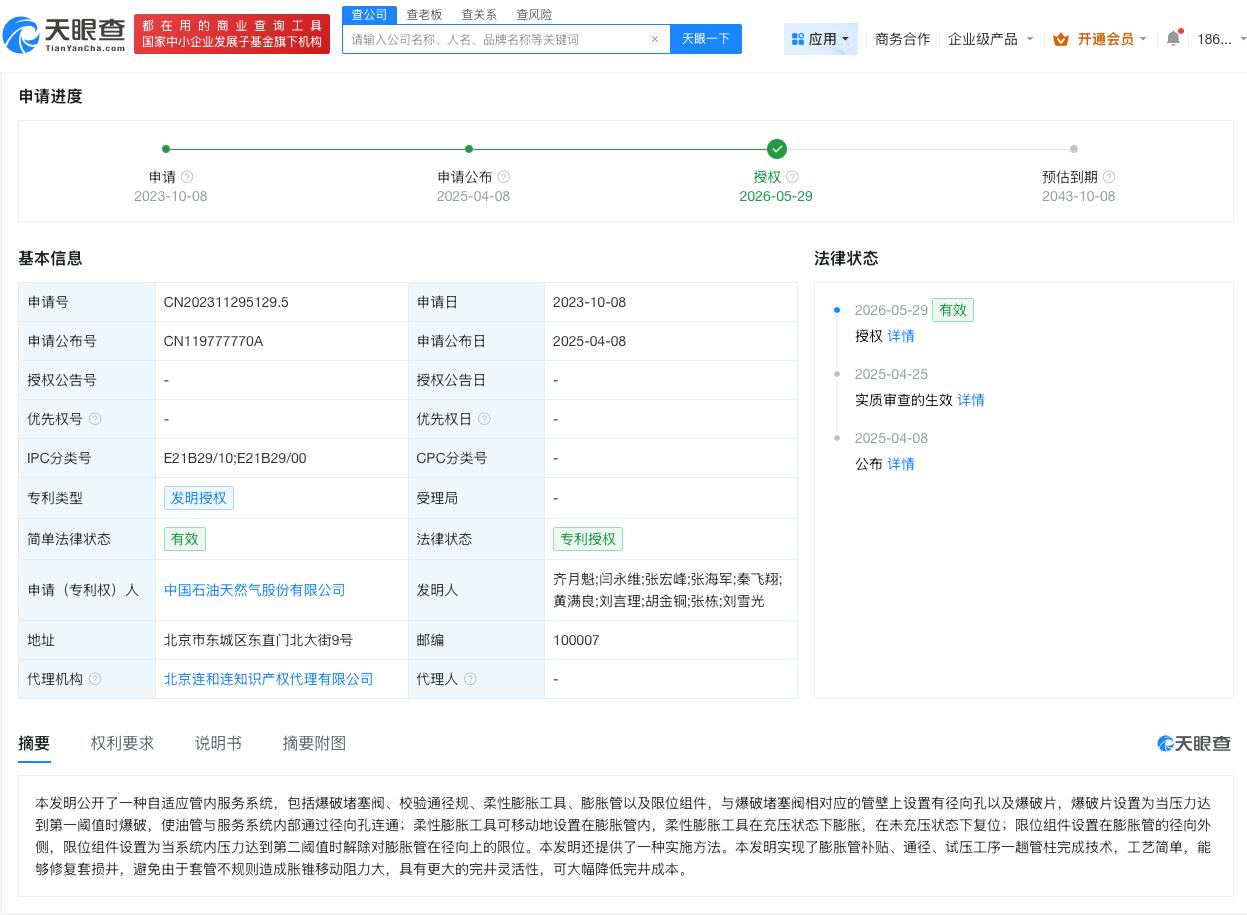
Task: Click the crown icon next to 开通会员
Action: [x=1061, y=39]
